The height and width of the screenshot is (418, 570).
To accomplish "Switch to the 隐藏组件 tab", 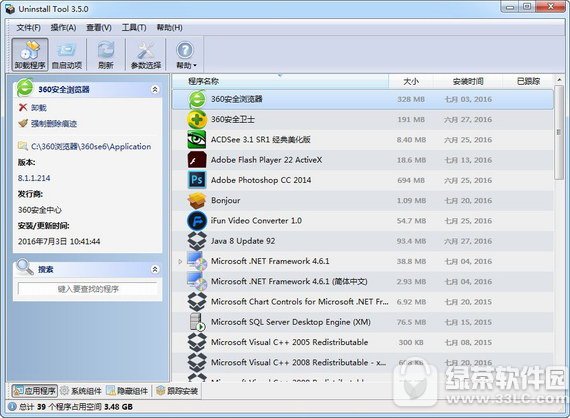I will click(x=127, y=391).
